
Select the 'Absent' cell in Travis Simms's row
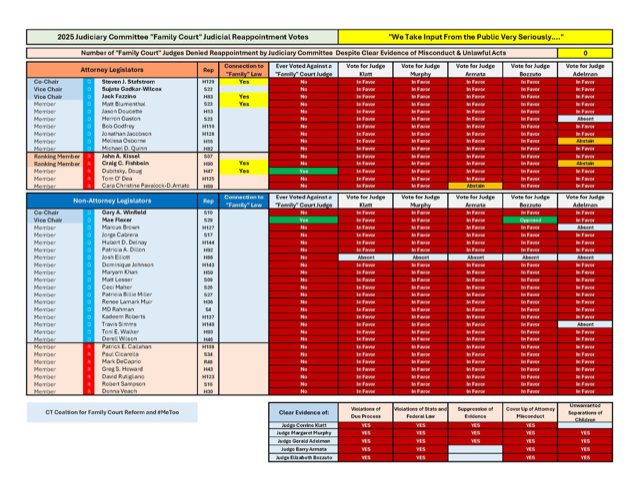[x=585, y=324]
